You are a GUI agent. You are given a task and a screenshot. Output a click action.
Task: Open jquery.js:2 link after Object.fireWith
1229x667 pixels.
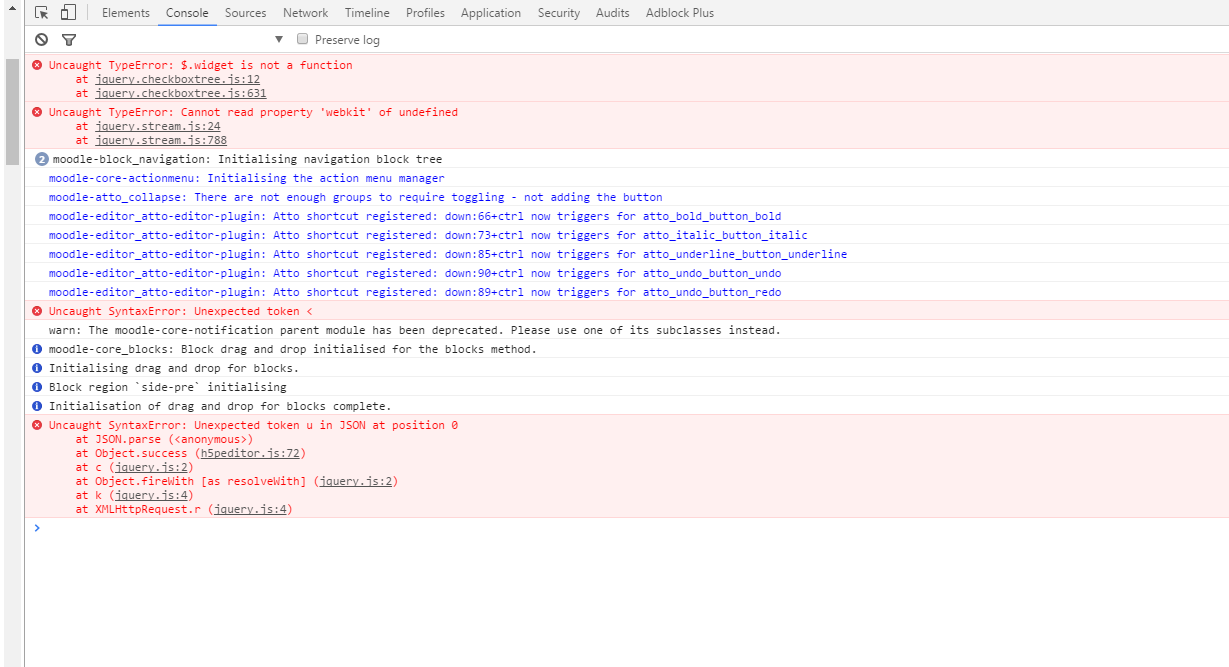pyautogui.click(x=356, y=481)
